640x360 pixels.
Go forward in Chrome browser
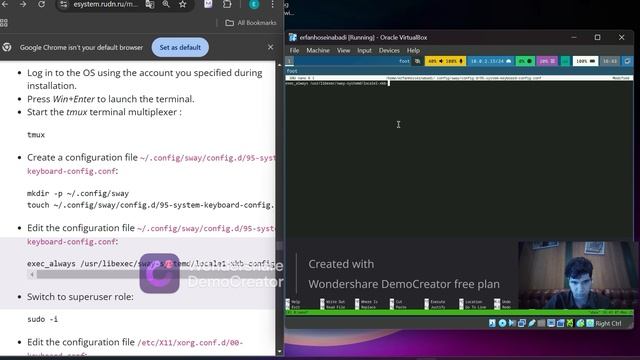pos(23,4)
